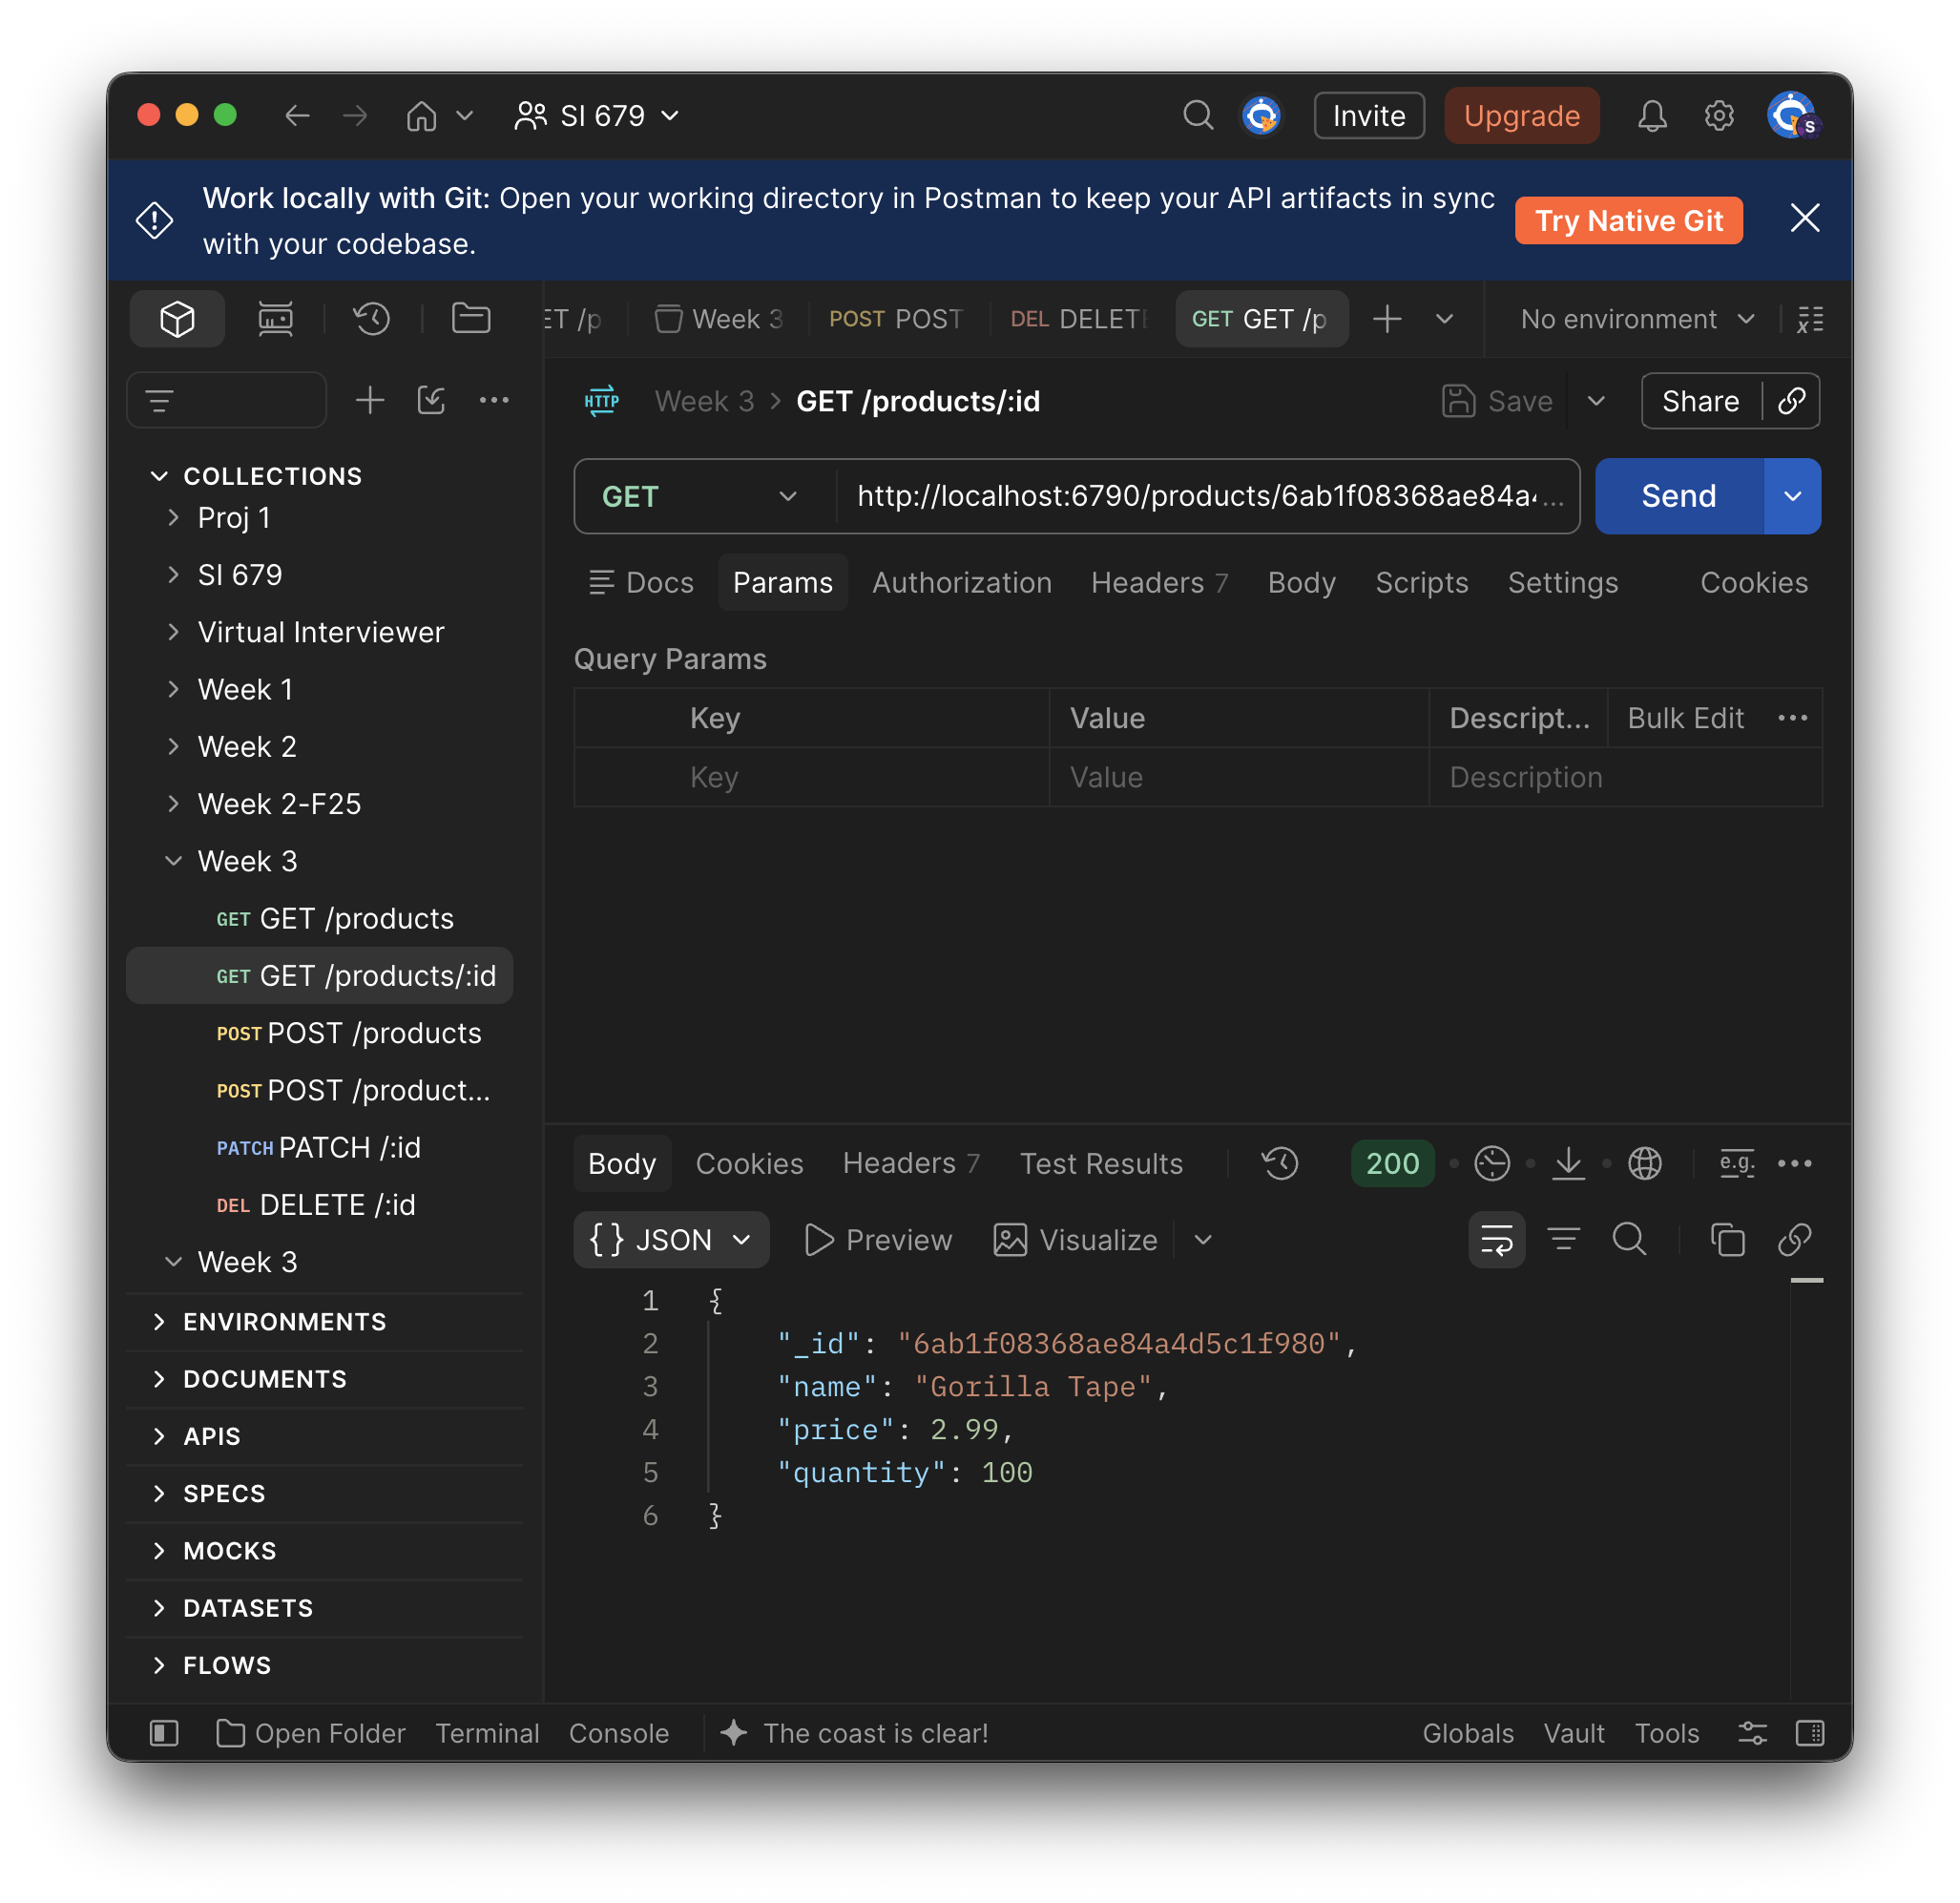Image resolution: width=1960 pixels, height=1903 pixels.
Task: Open the JSON format dropdown
Action: click(x=671, y=1239)
